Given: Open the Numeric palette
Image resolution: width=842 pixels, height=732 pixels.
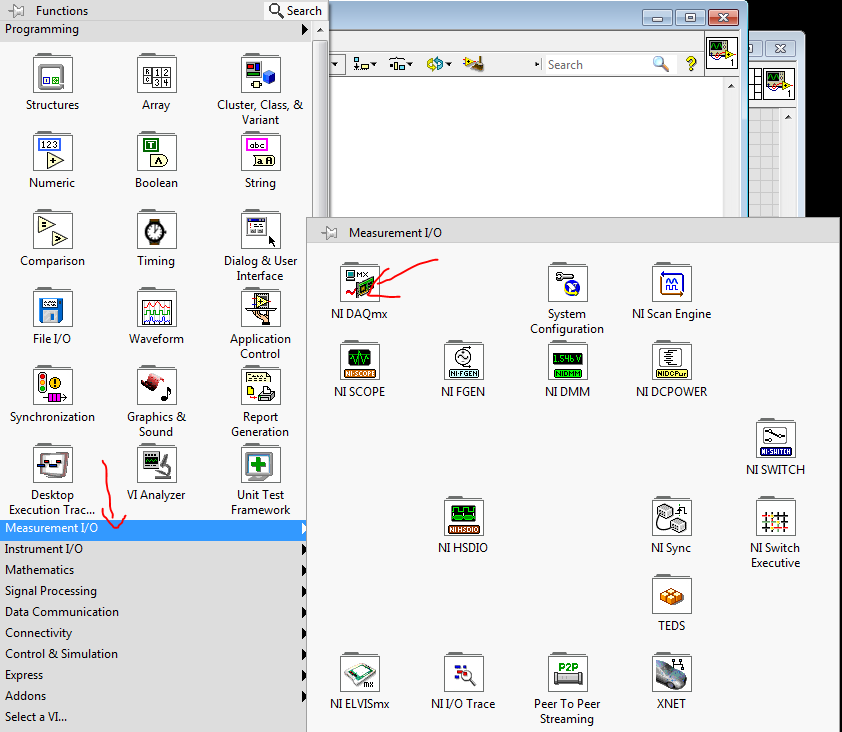Looking at the screenshot, I should pyautogui.click(x=52, y=151).
